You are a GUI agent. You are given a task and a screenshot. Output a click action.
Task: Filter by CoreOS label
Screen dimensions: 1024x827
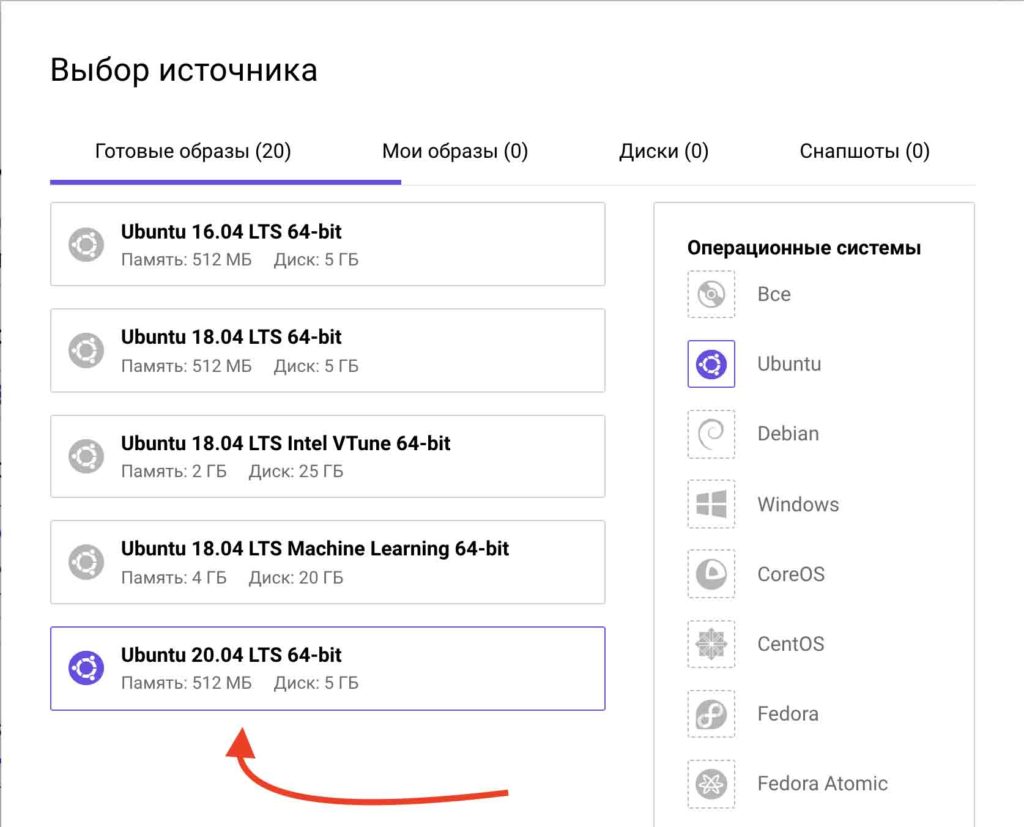point(791,574)
